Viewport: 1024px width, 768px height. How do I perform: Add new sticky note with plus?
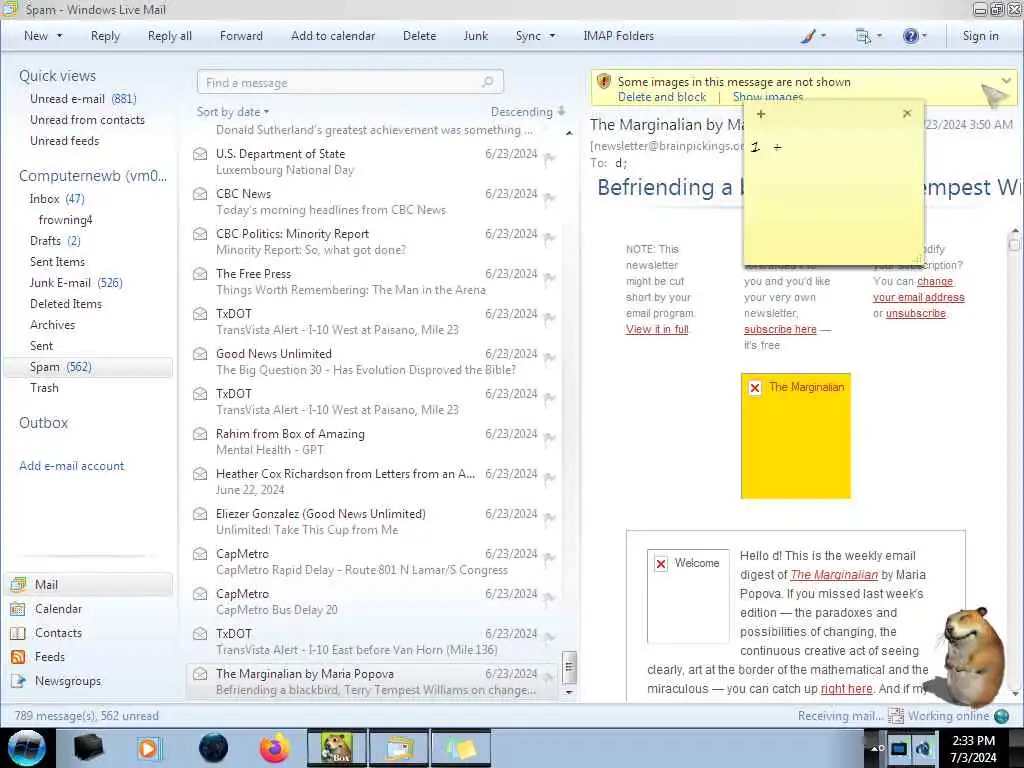(761, 114)
